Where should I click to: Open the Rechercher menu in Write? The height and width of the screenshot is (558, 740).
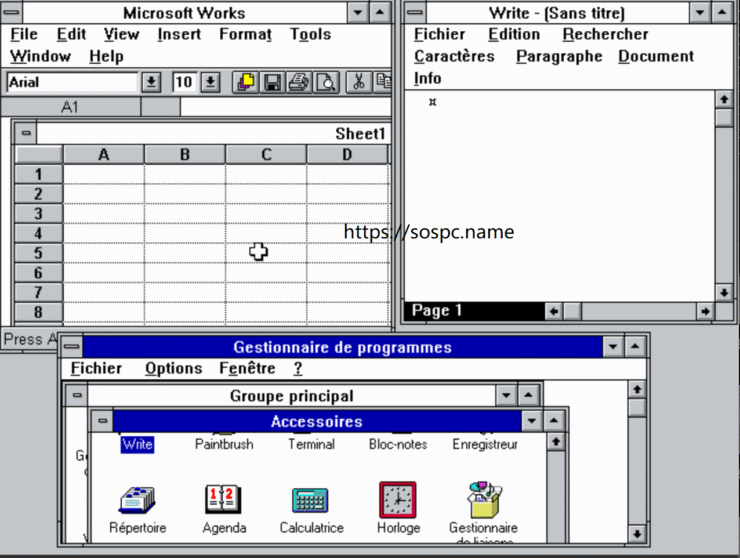(x=605, y=34)
